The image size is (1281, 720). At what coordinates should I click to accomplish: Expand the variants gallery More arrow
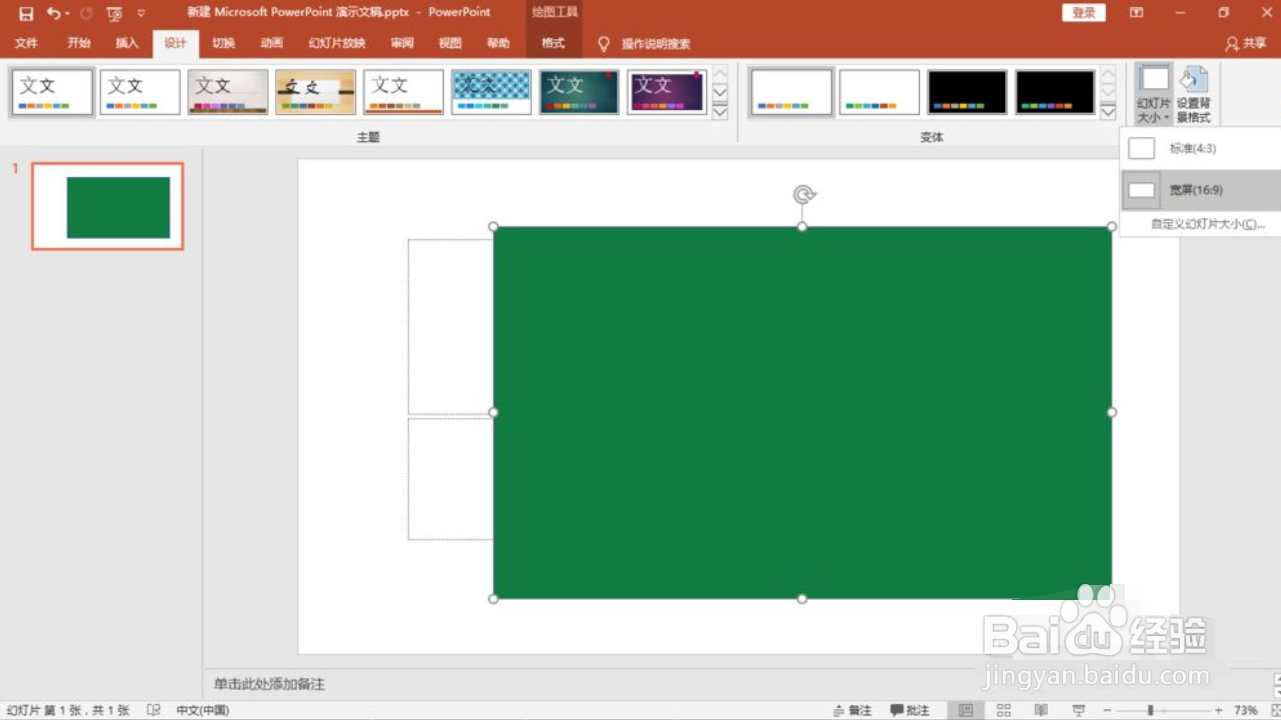[1108, 111]
